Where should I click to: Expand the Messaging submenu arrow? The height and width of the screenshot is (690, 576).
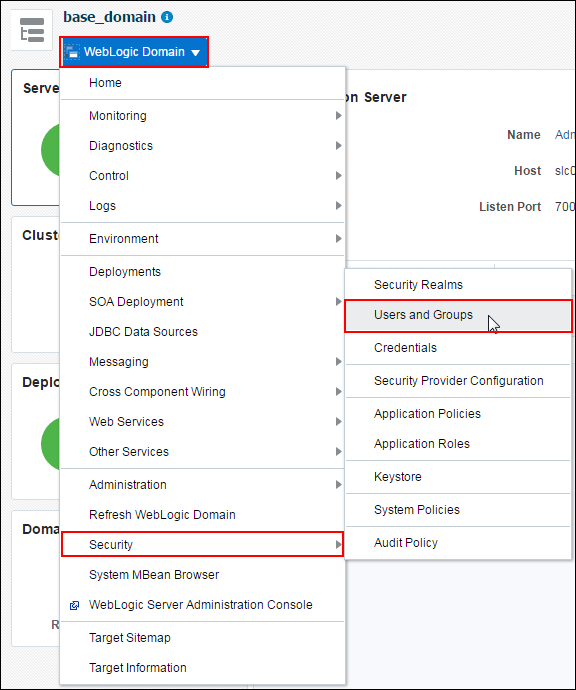point(338,362)
